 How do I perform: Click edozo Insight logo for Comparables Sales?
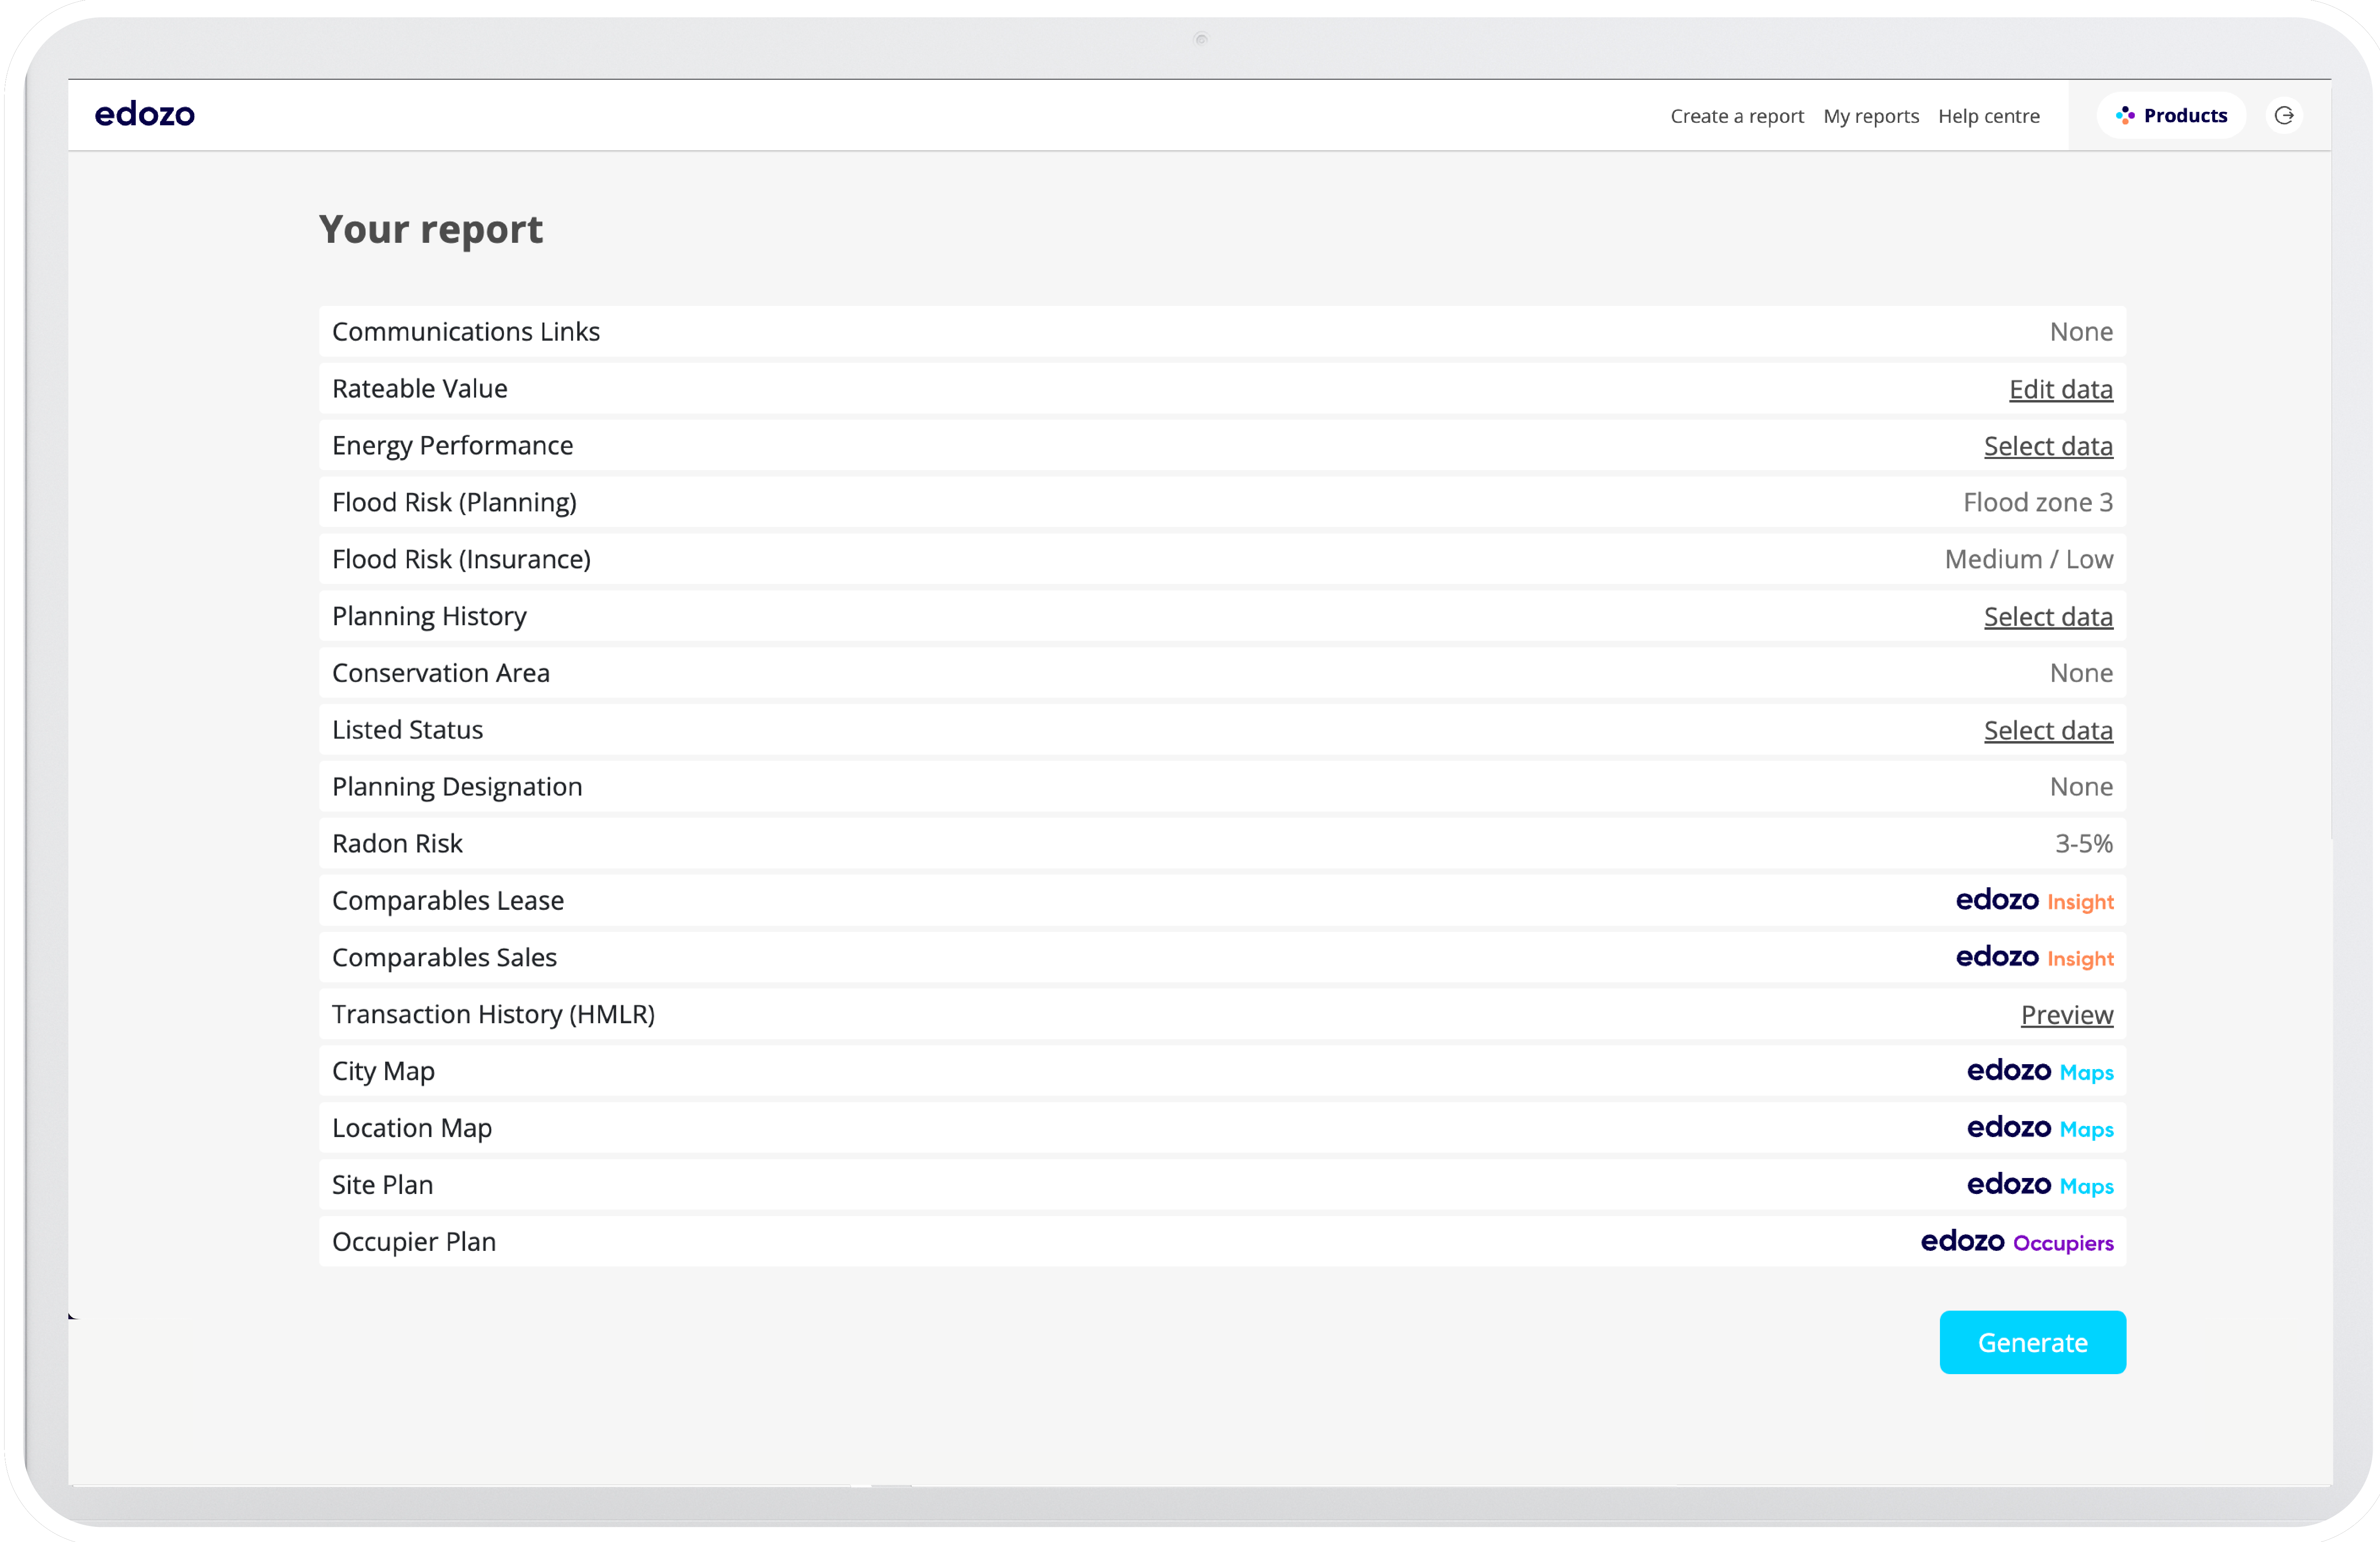(x=2035, y=958)
